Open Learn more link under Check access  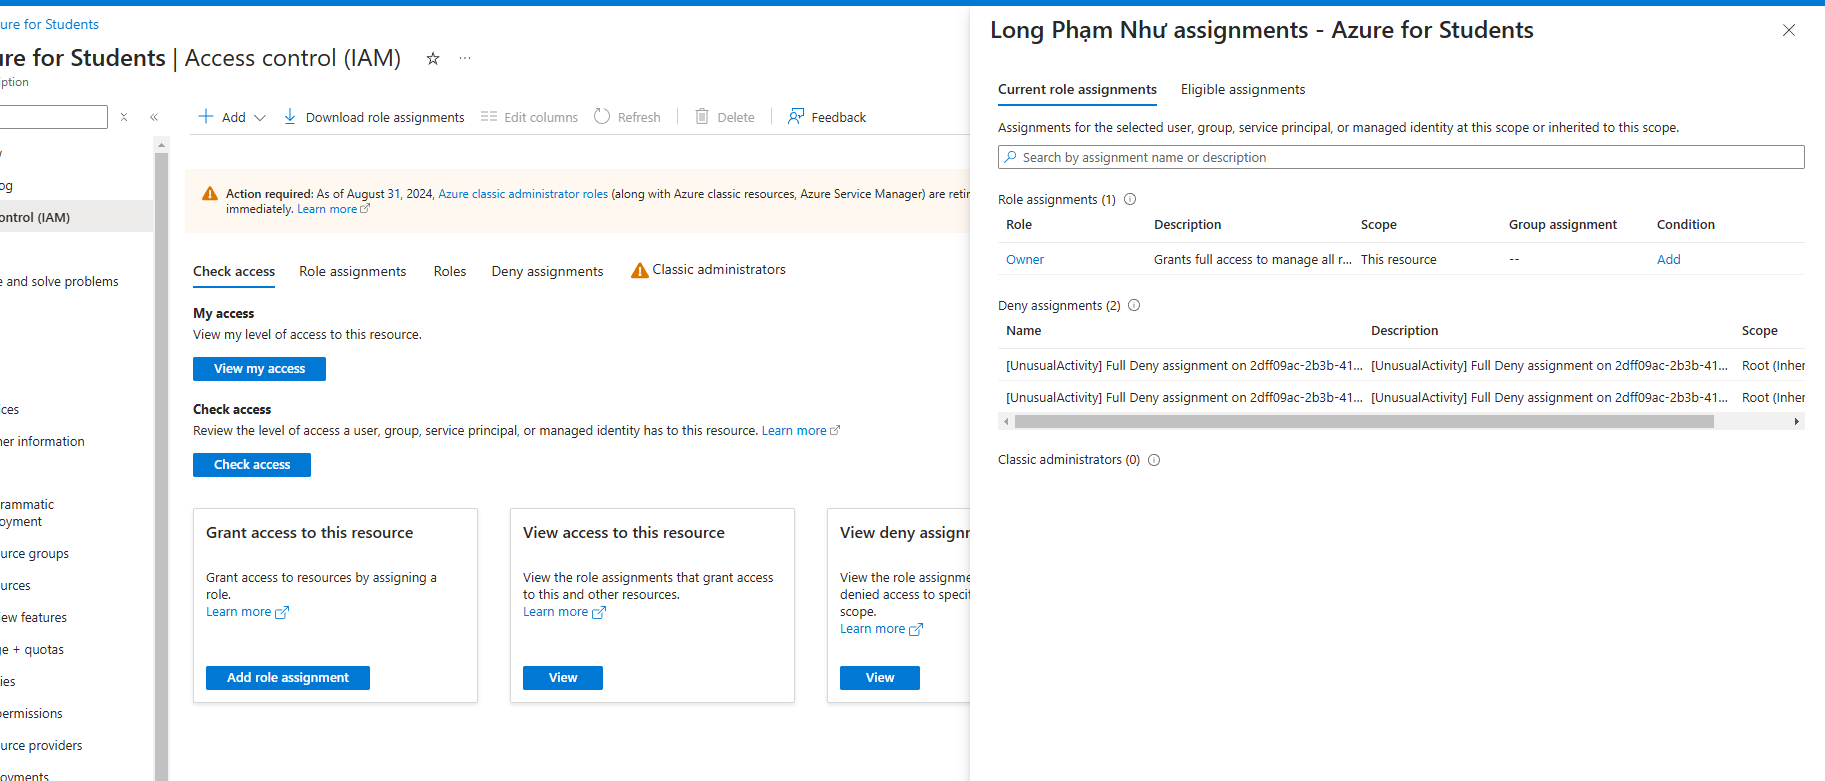[800, 431]
